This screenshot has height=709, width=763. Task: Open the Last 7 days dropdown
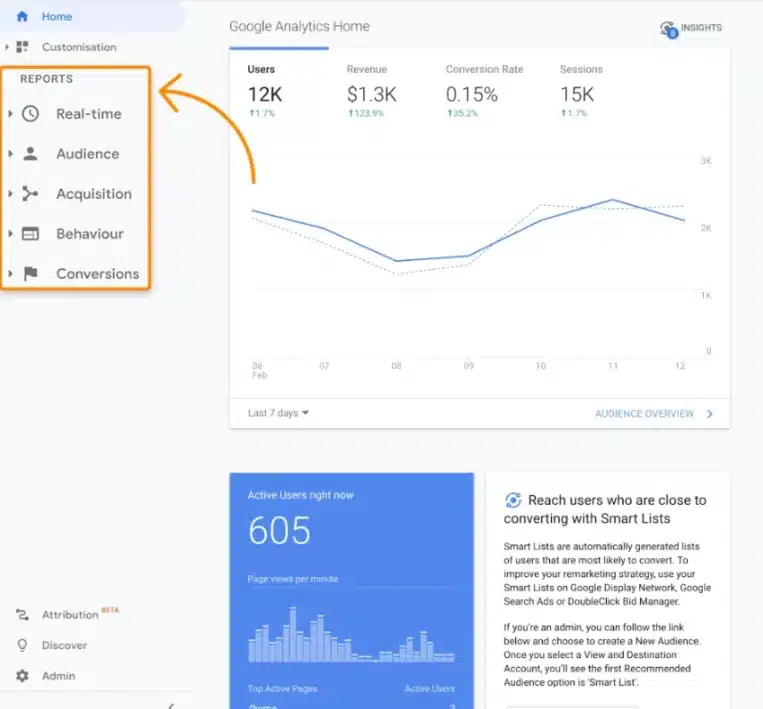(x=278, y=413)
